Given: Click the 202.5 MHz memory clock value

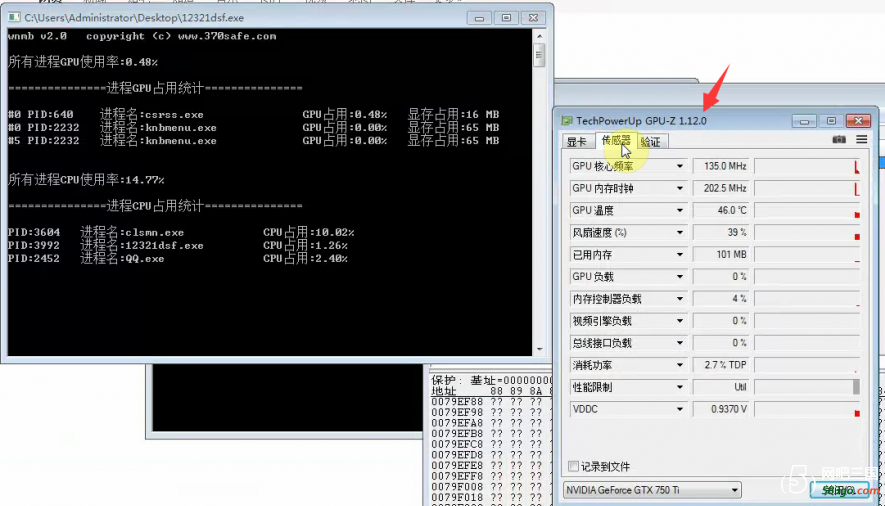Looking at the screenshot, I should click(x=721, y=188).
